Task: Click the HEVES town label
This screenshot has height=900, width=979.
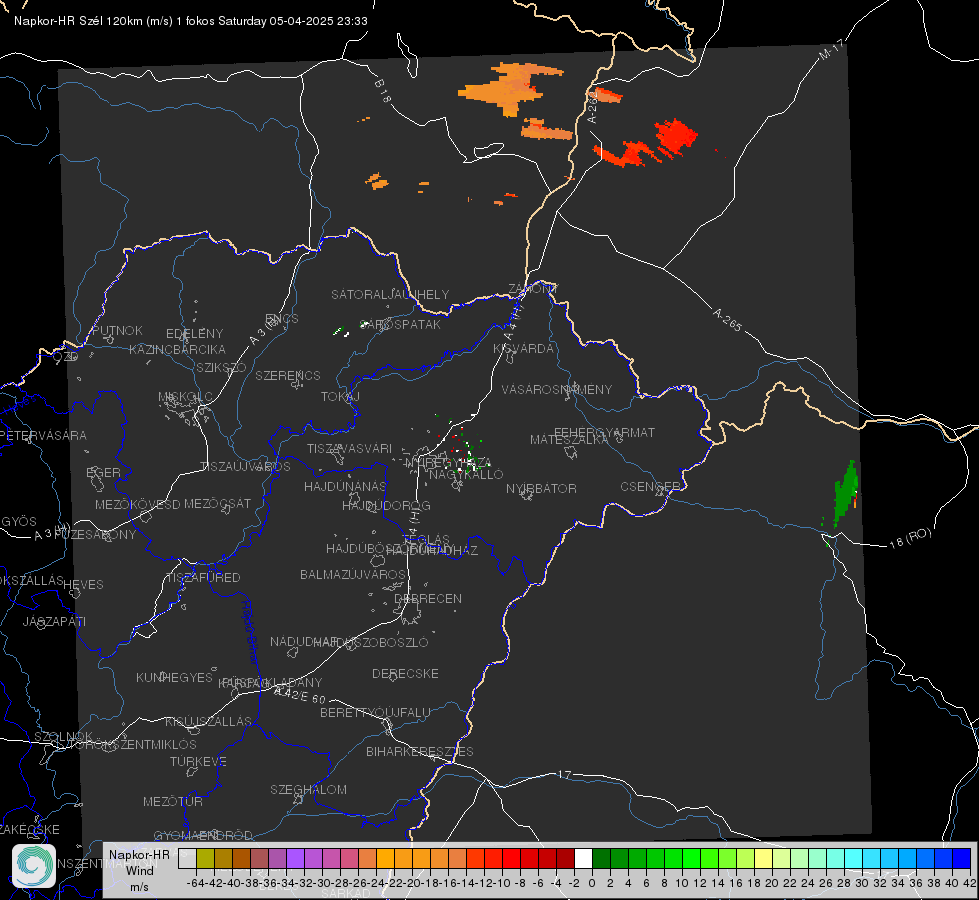Action: point(83,585)
